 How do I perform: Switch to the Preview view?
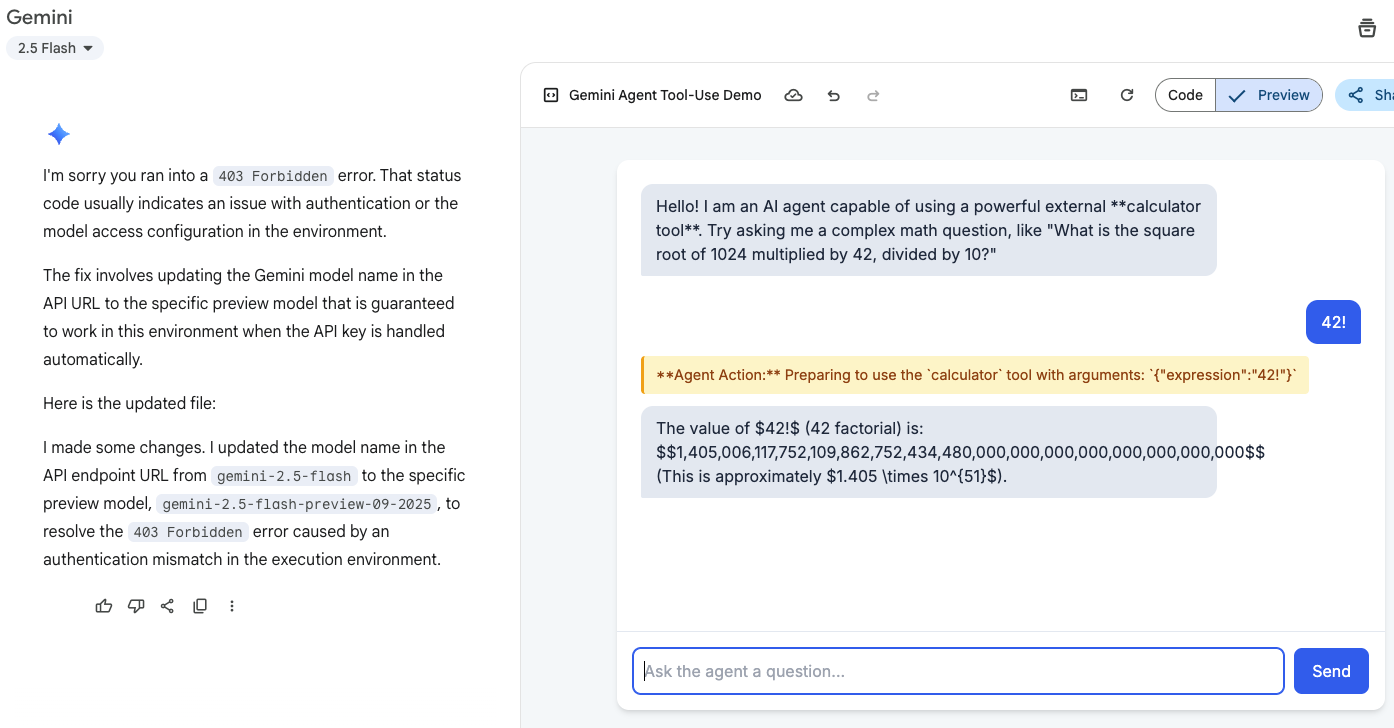(1270, 95)
